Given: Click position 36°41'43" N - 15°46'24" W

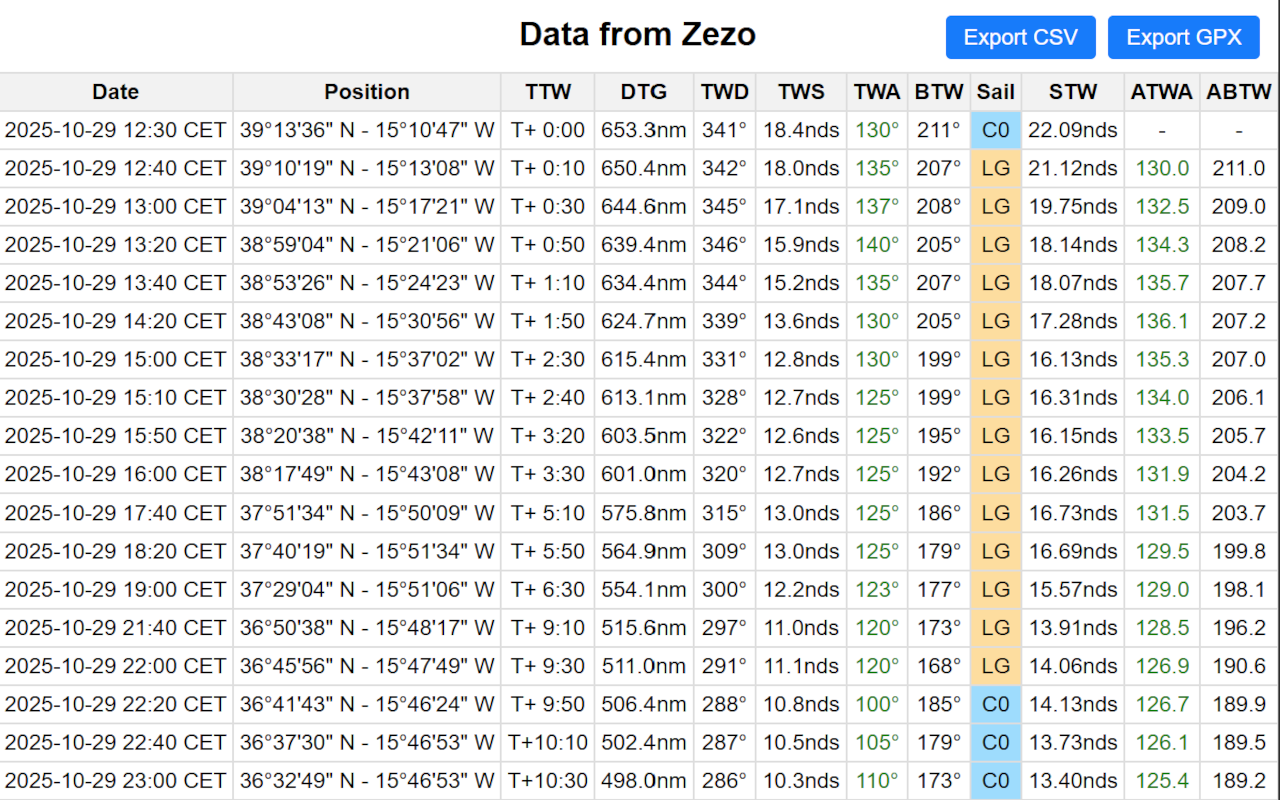Looking at the screenshot, I should (367, 704).
